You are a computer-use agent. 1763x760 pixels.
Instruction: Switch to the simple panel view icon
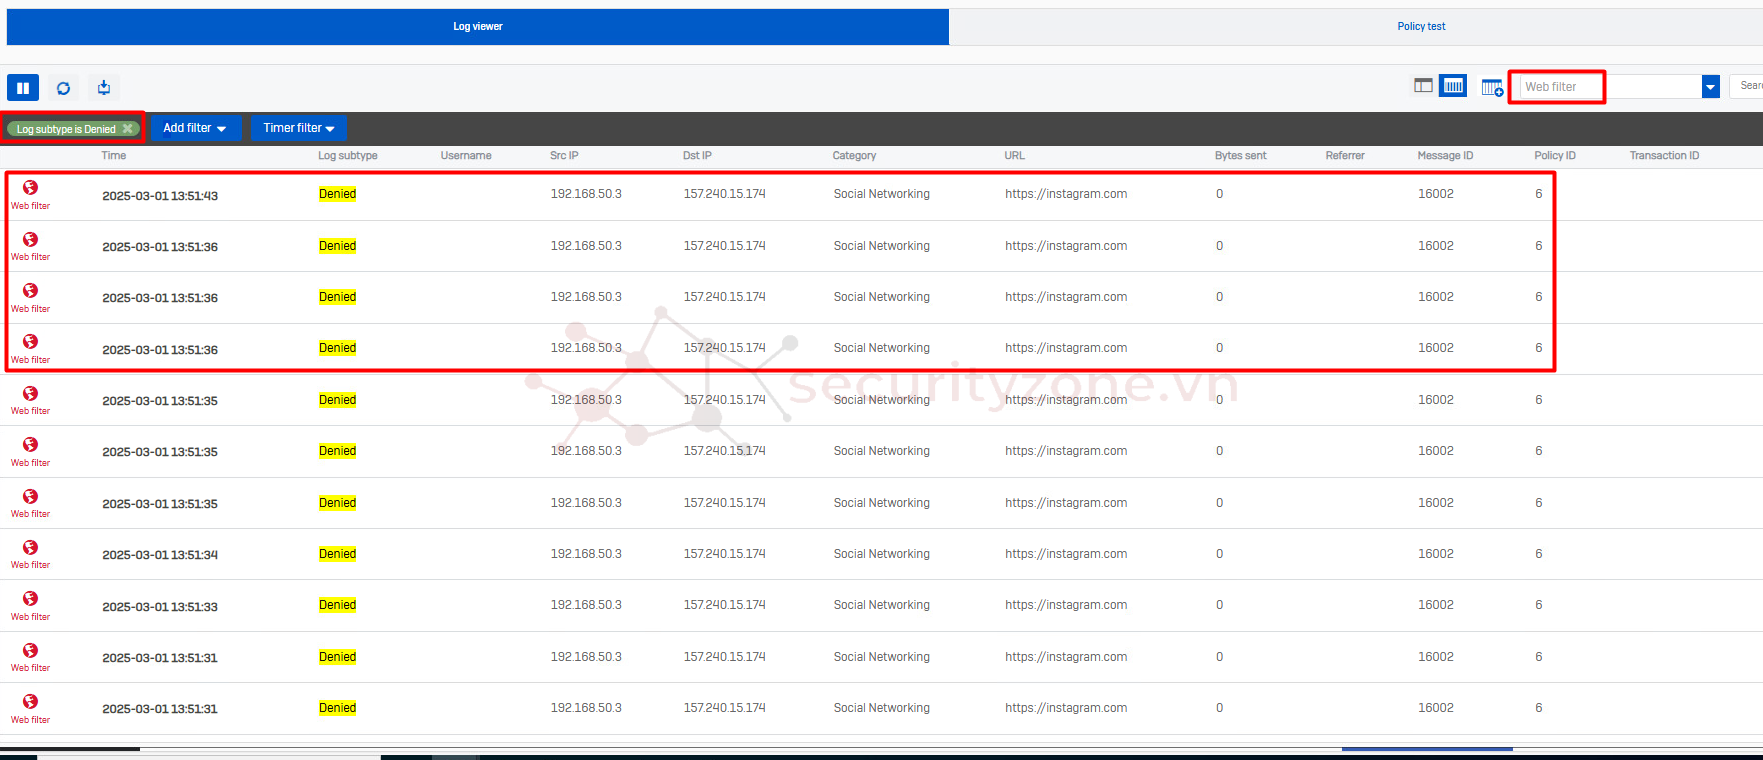click(x=1423, y=86)
